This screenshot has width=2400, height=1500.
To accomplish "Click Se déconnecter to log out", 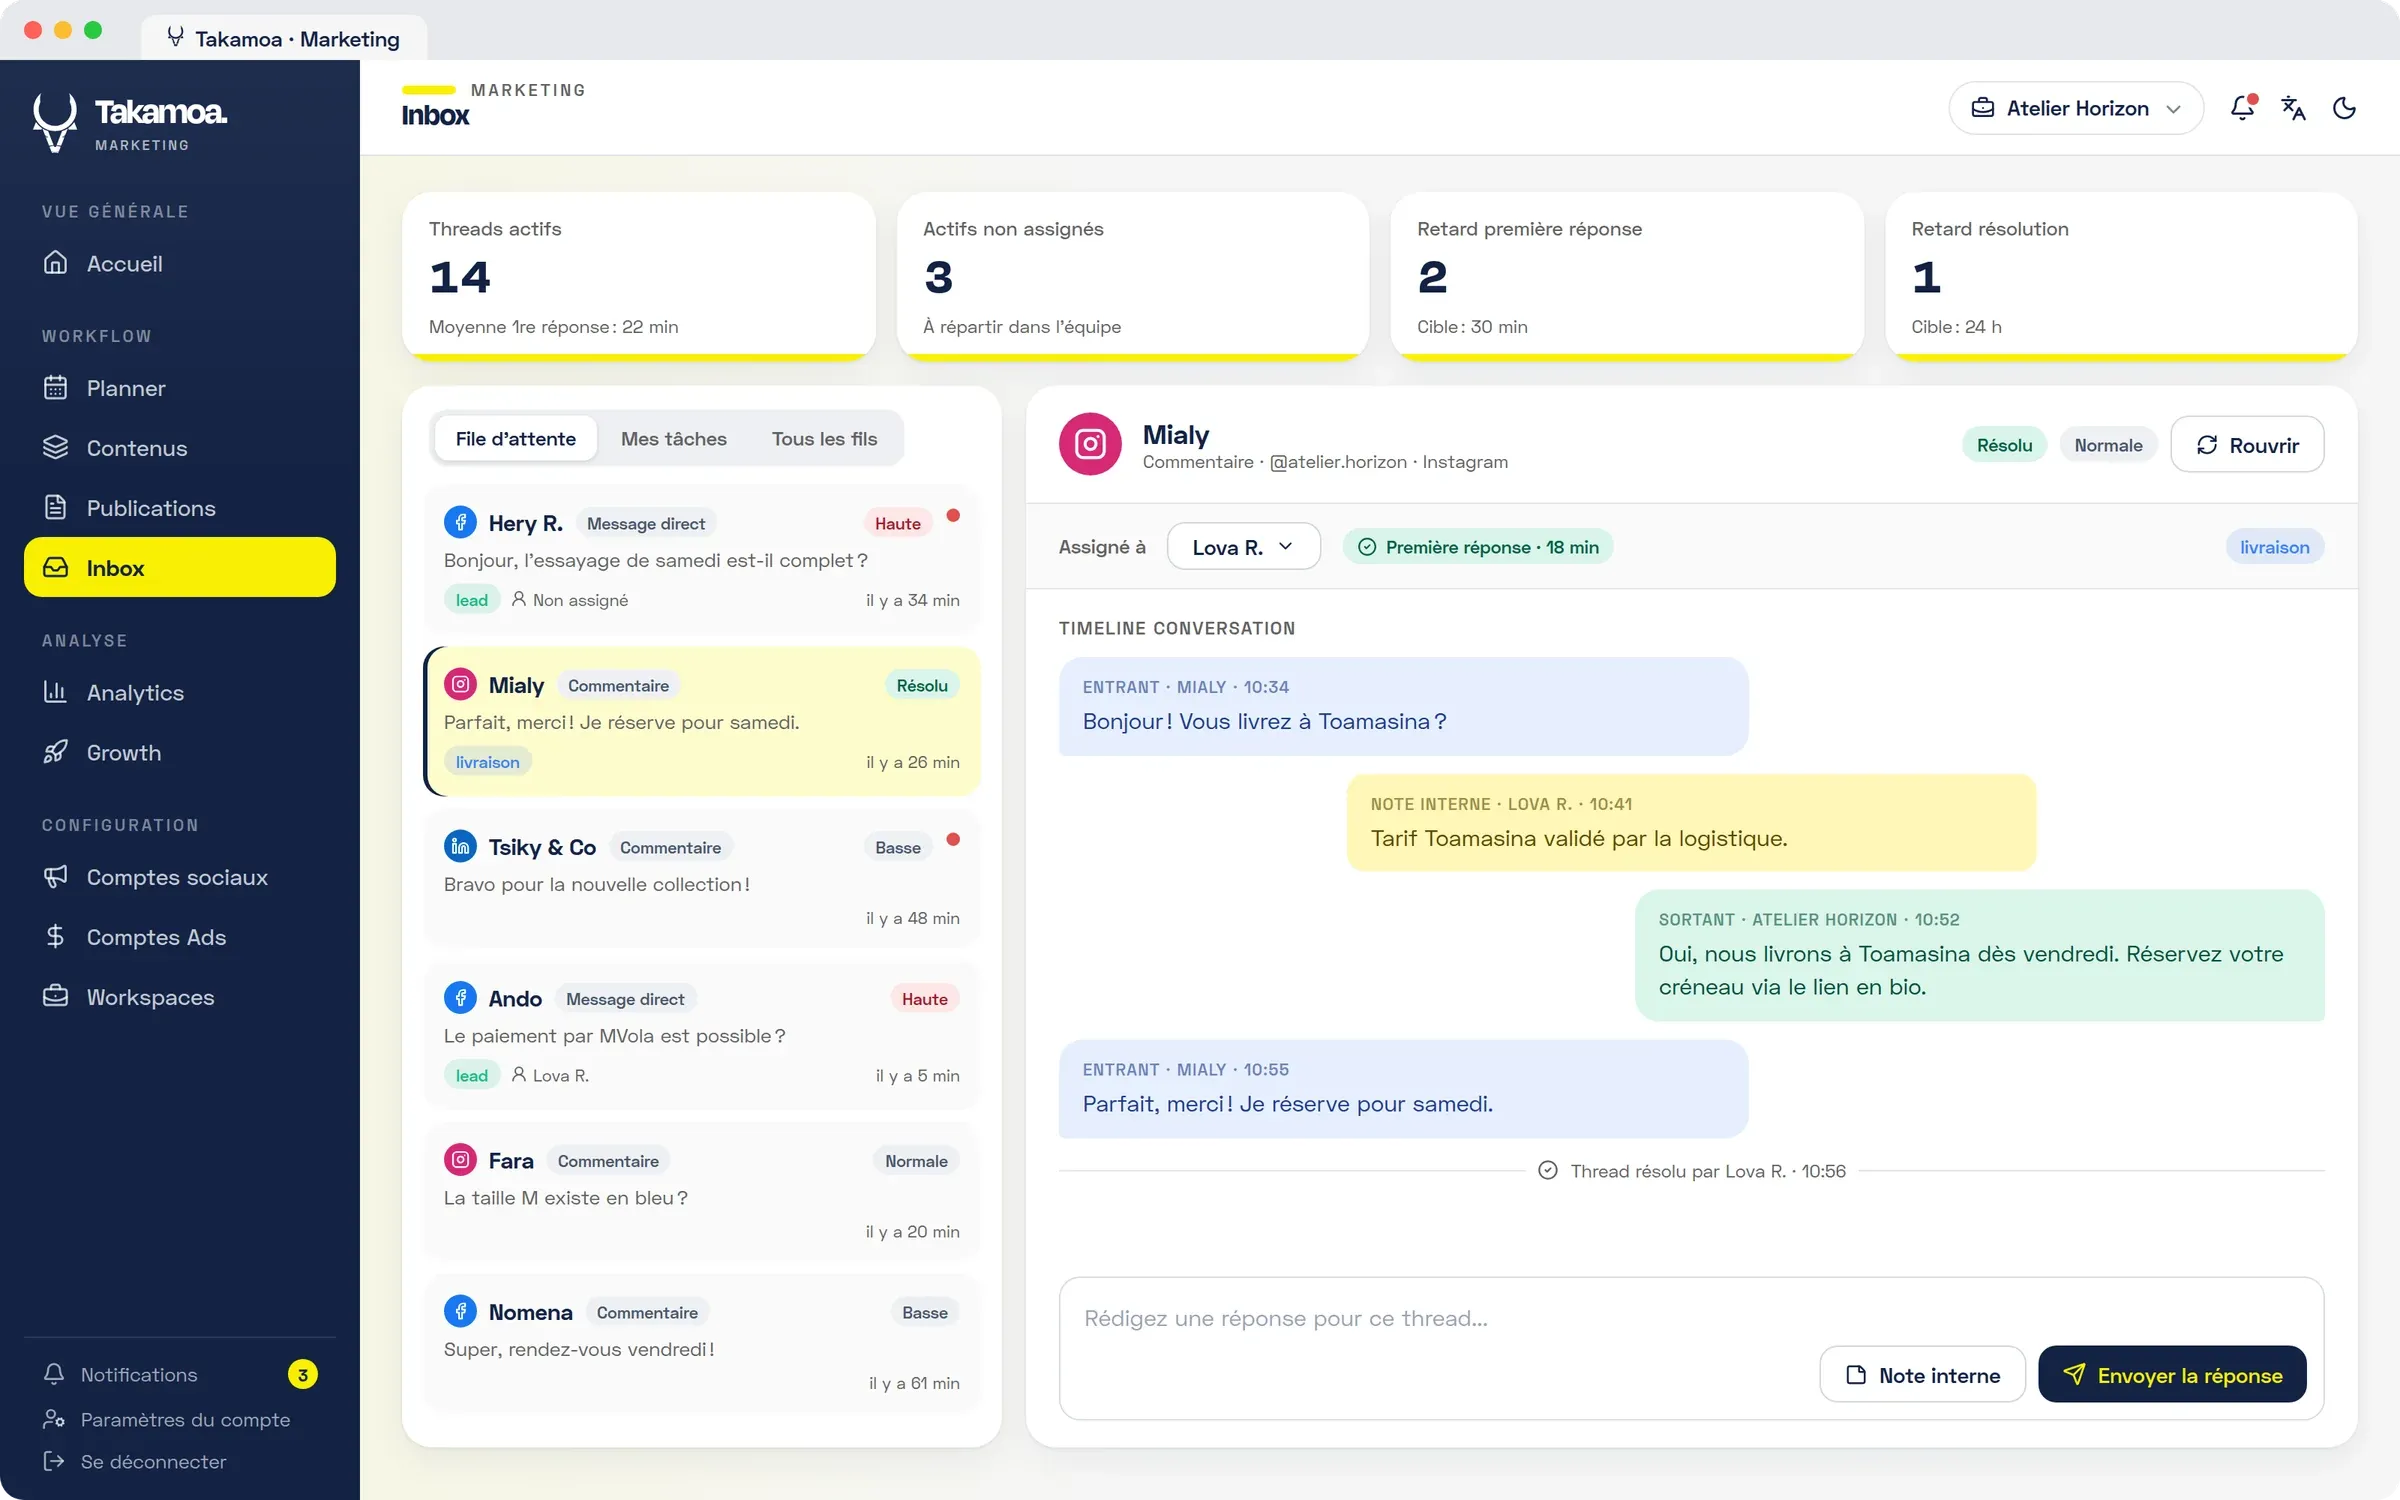I will pyautogui.click(x=180, y=1462).
